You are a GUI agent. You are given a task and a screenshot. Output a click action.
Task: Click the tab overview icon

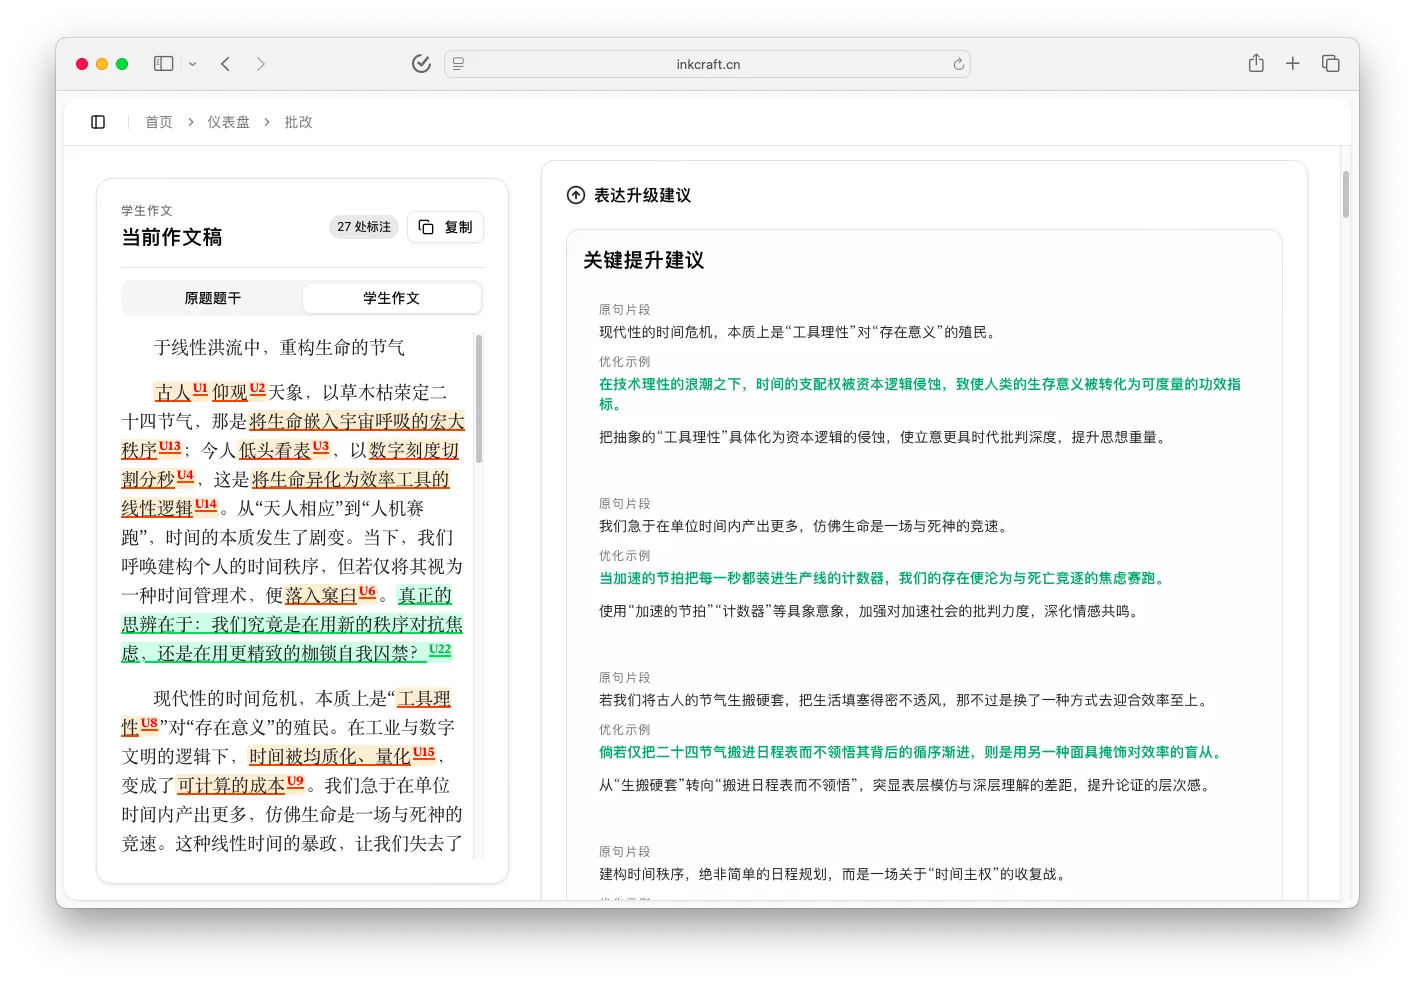1330,62
